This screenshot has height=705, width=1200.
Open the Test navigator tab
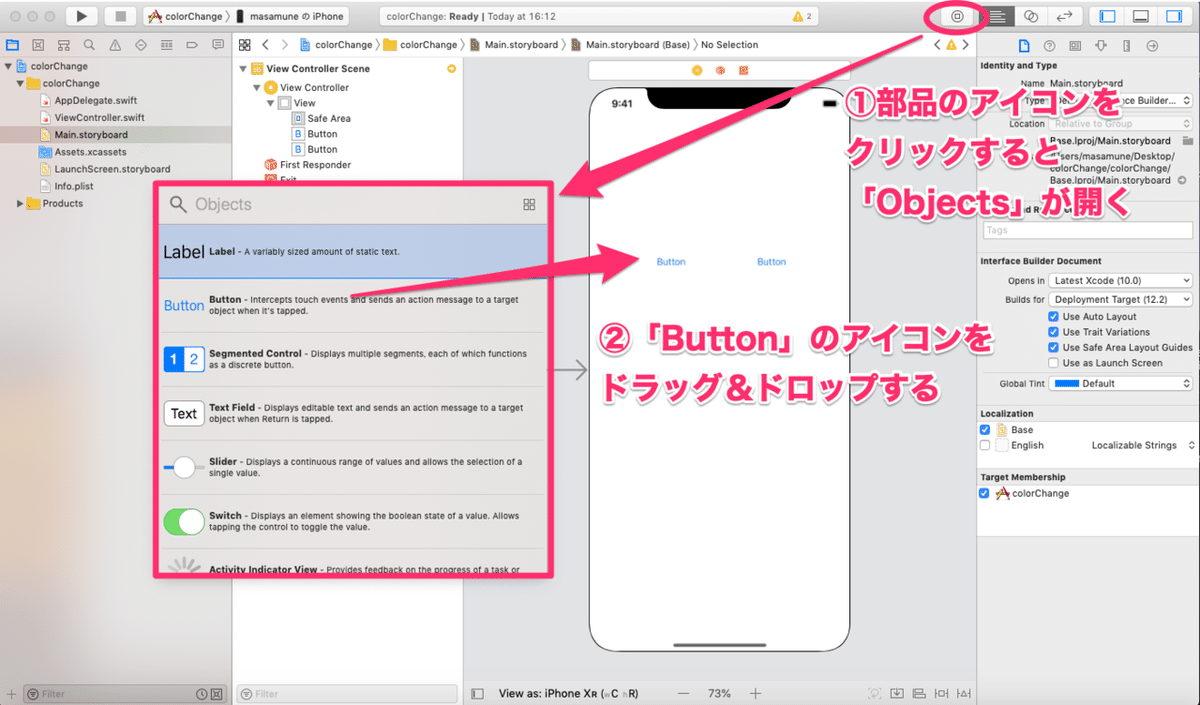141,45
